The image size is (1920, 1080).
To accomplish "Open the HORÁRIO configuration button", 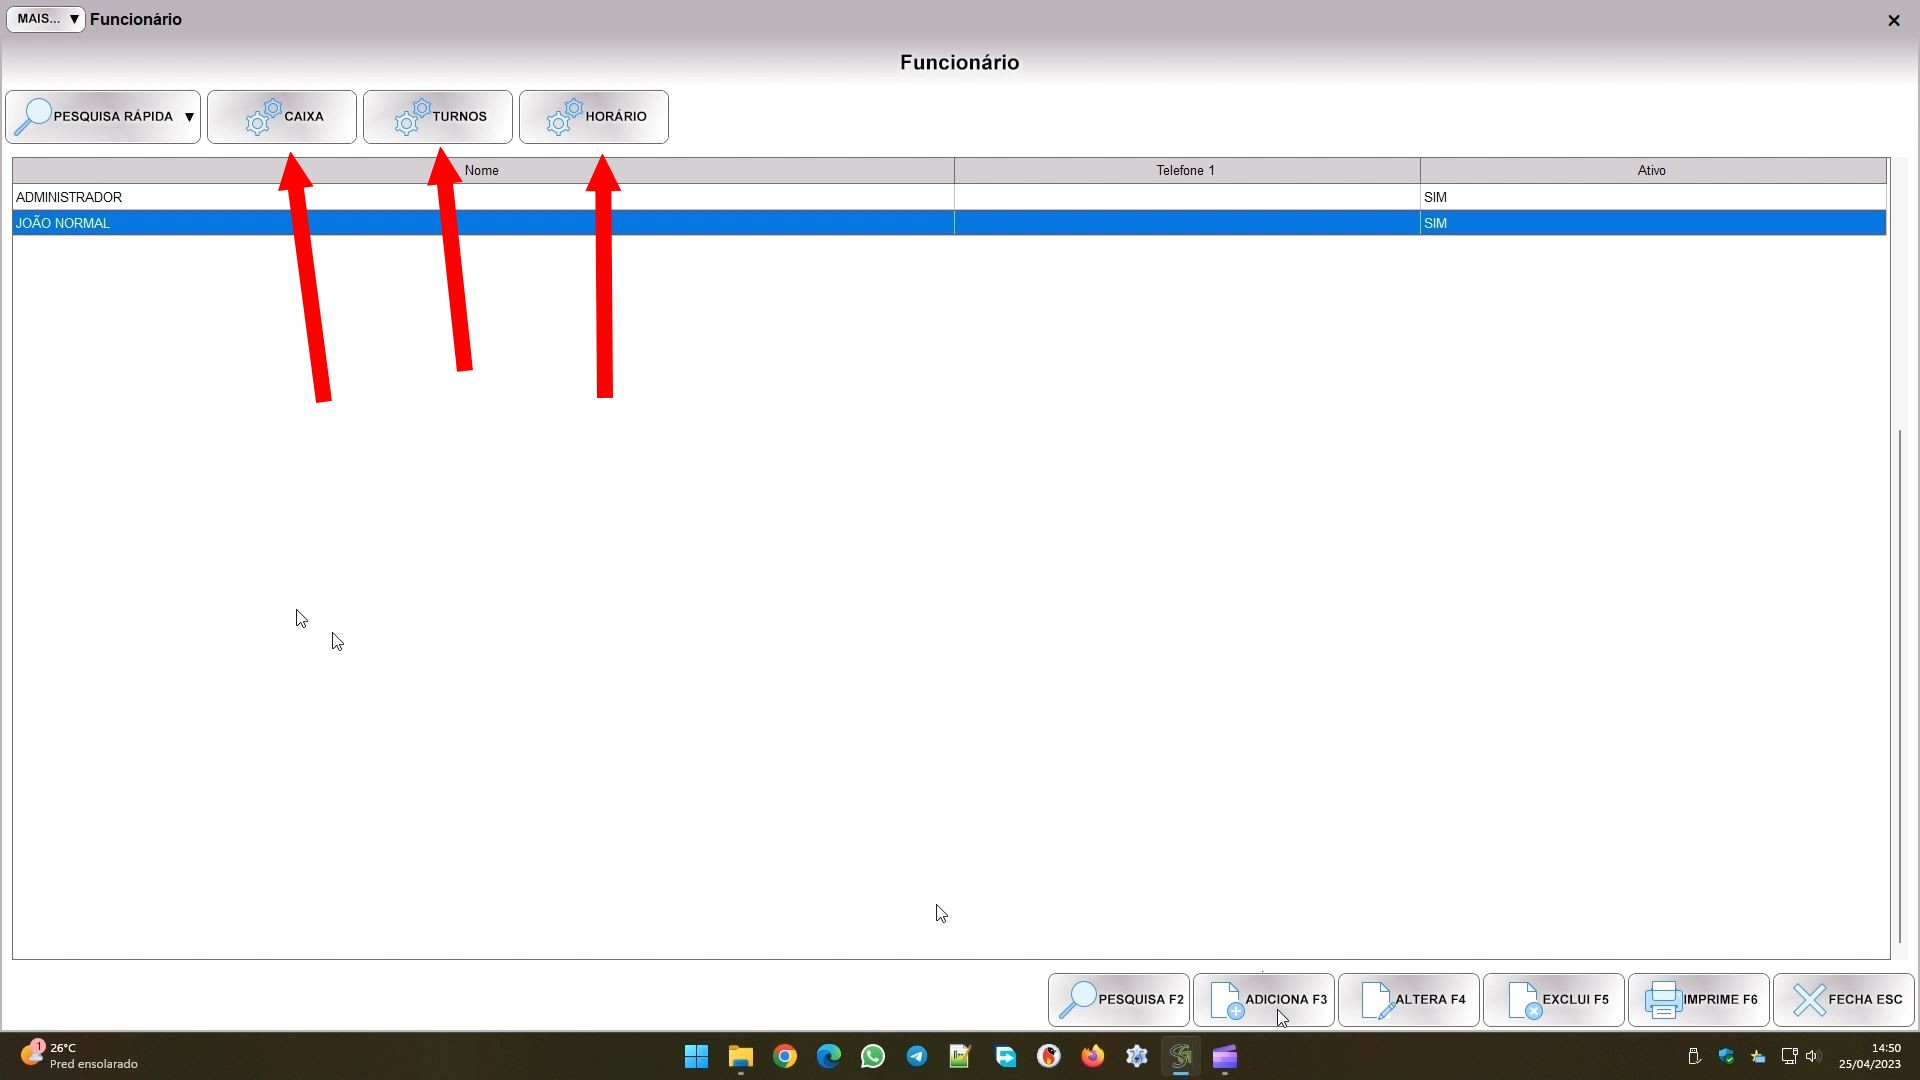I will point(594,117).
